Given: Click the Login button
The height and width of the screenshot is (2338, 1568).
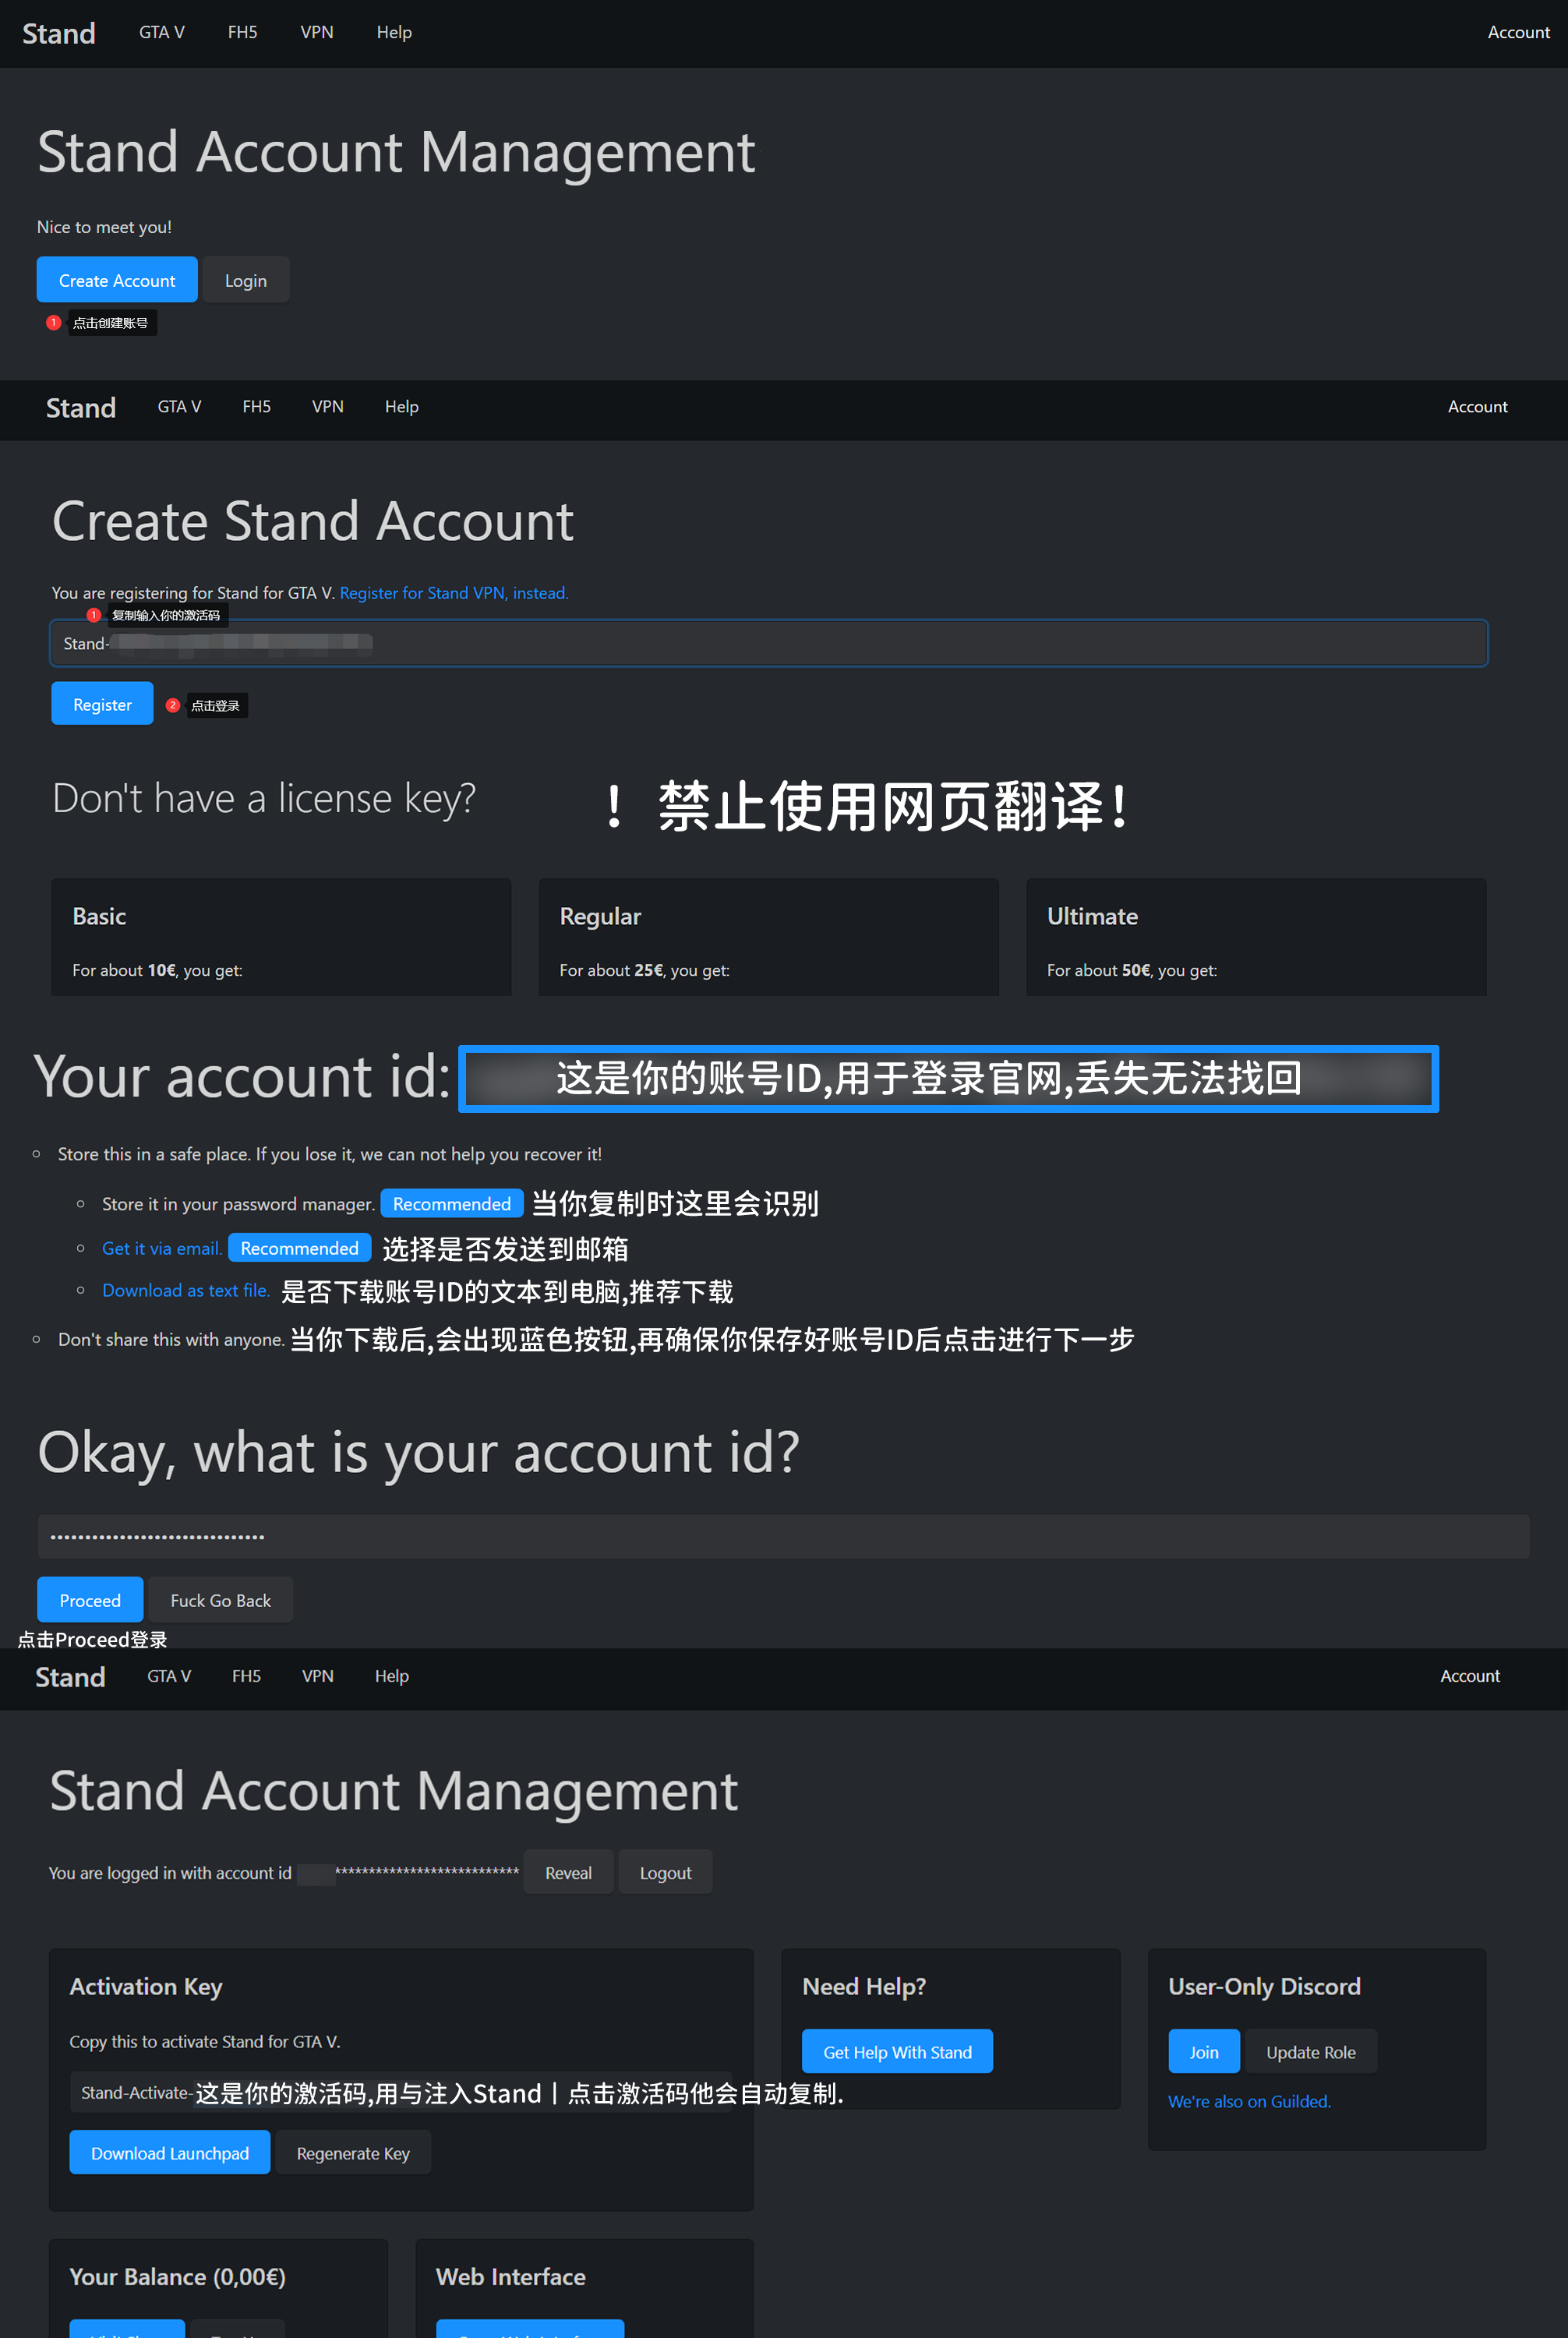Looking at the screenshot, I should coord(246,280).
